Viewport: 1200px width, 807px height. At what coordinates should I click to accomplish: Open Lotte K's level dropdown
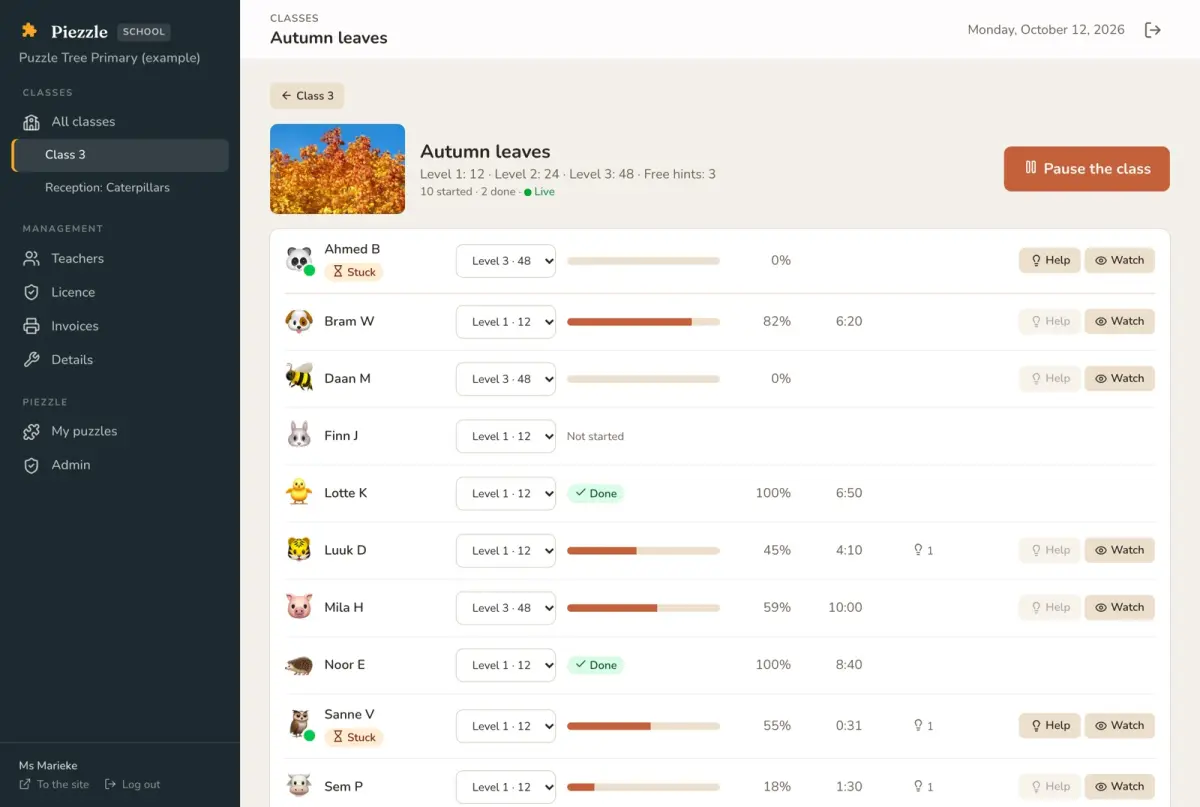point(506,493)
